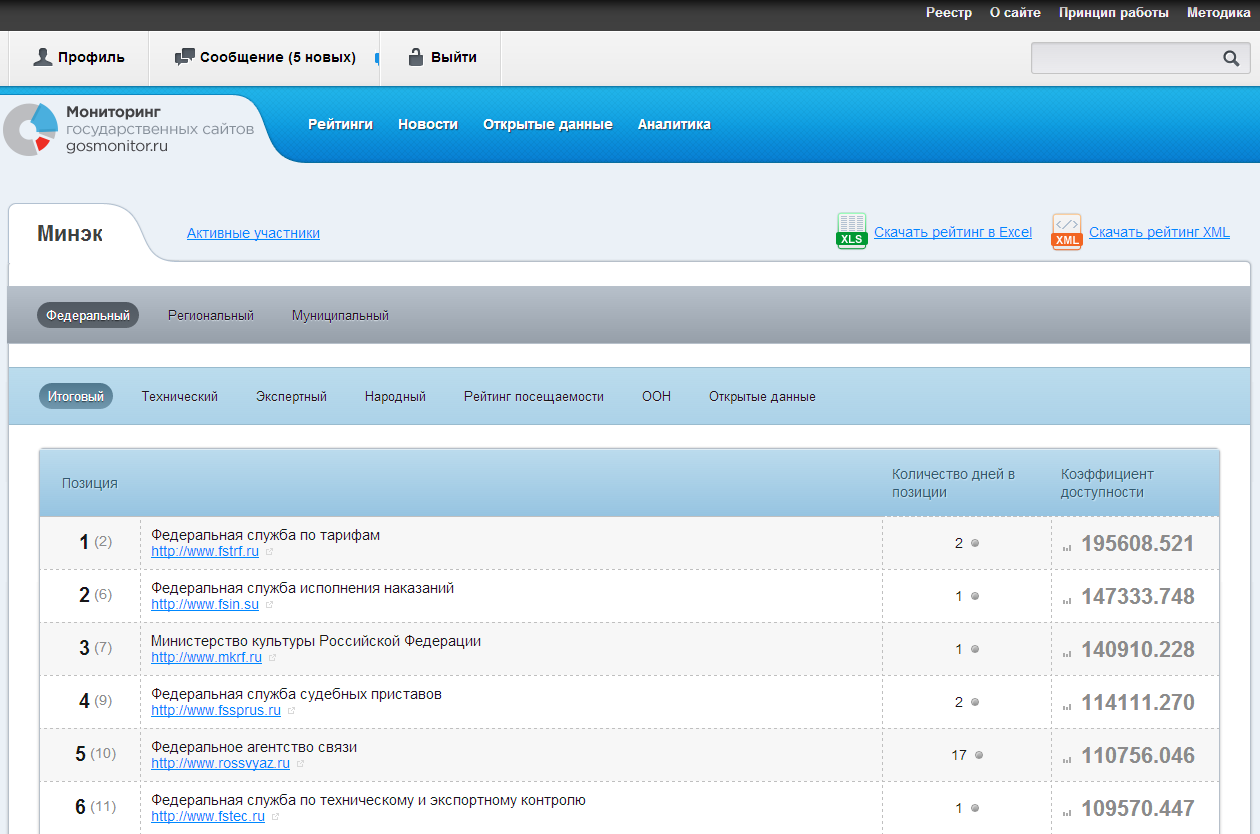Click the padlock logout icon
Screen dimensions: 1260x834
point(416,57)
